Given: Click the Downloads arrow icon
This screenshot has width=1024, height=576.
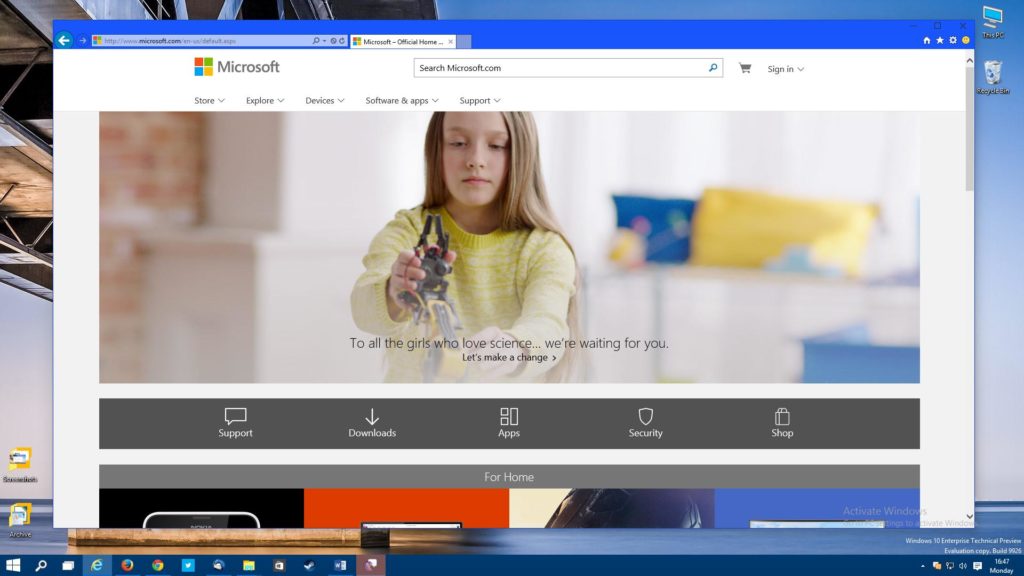Looking at the screenshot, I should coord(372,416).
